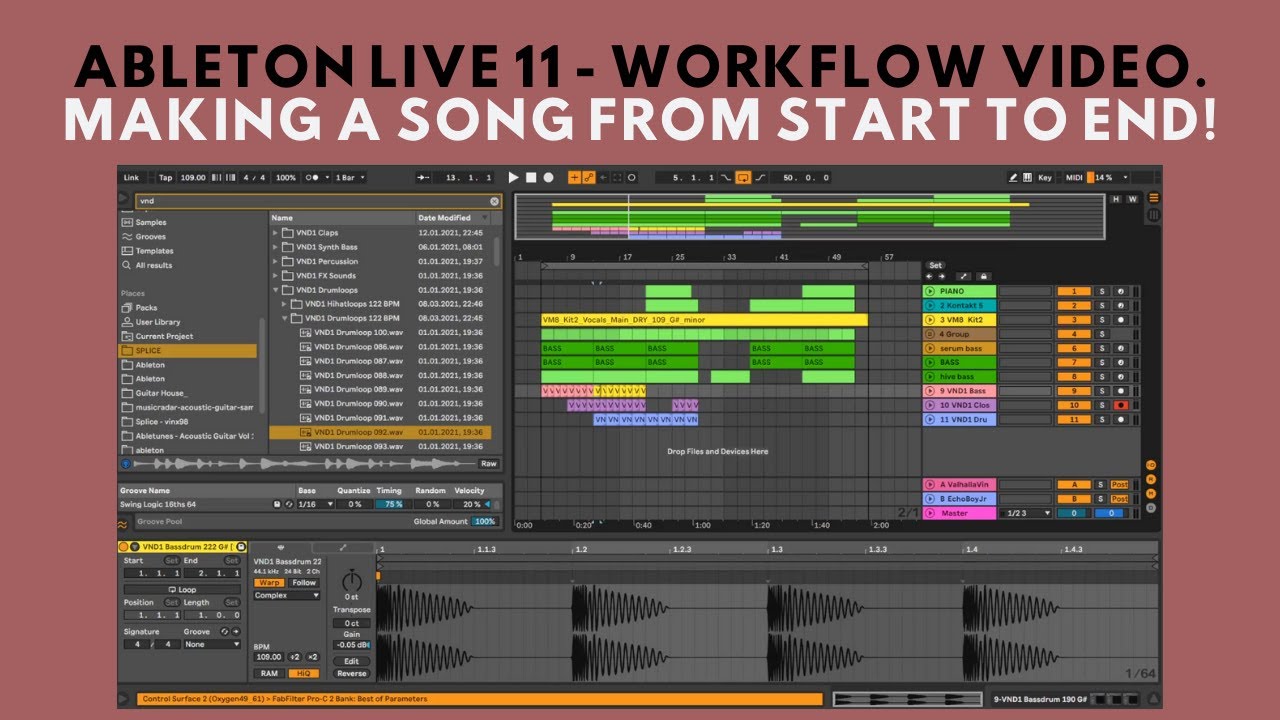
Task: Expand the VND1 FX Sounds folder
Action: pyautogui.click(x=276, y=275)
